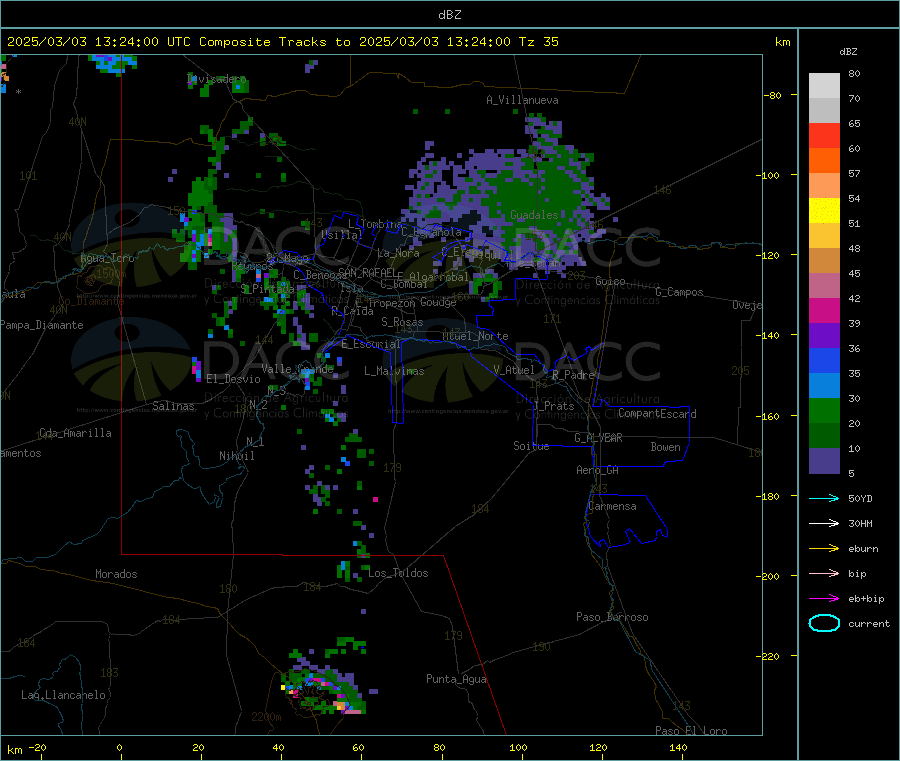This screenshot has width=900, height=761.
Task: Click the Atuel_Norte map label
Action: tap(475, 336)
